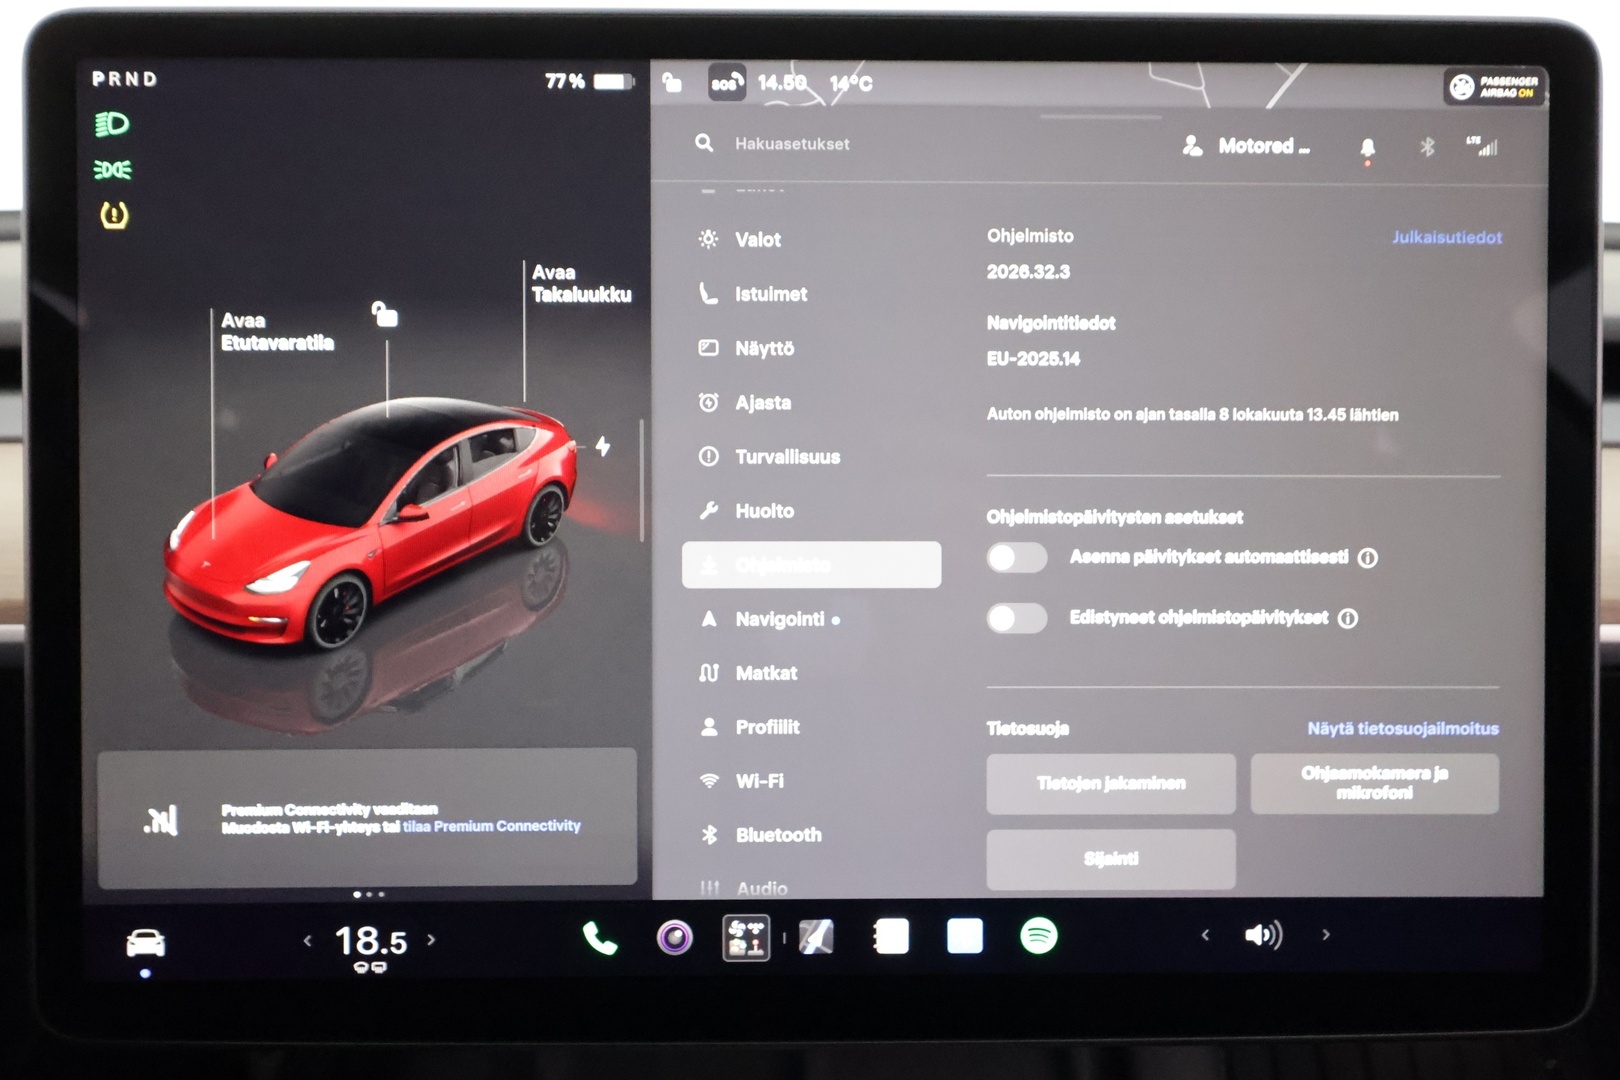Tap the SOS icon in status bar
Viewport: 1620px width, 1080px height.
pos(727,83)
